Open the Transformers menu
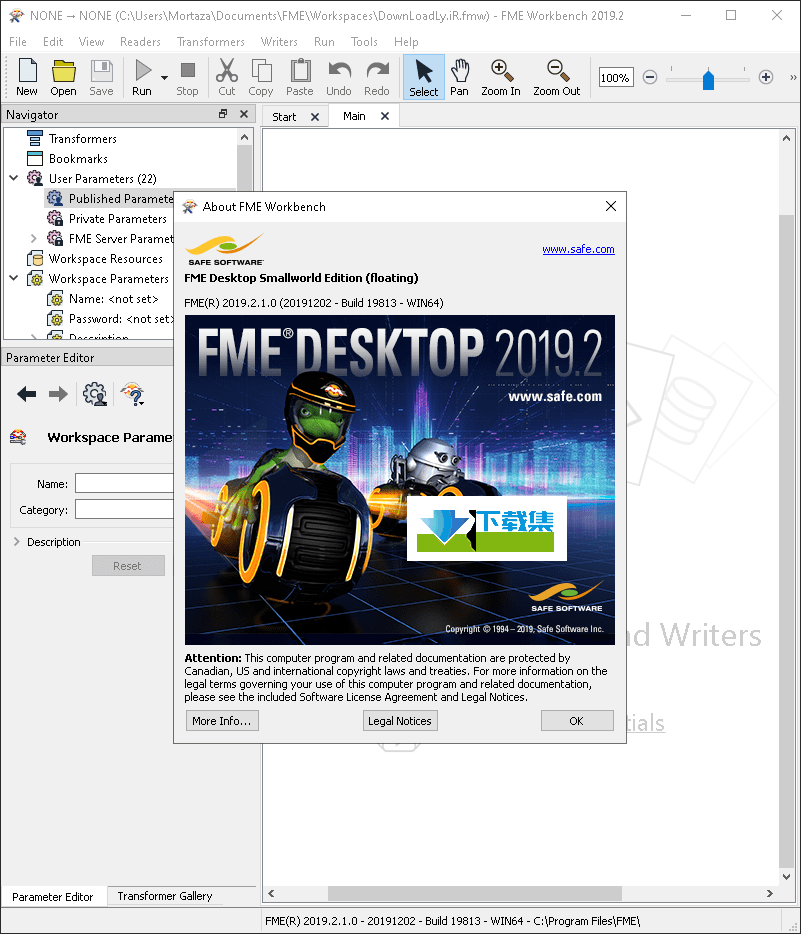Image resolution: width=801 pixels, height=934 pixels. (211, 42)
